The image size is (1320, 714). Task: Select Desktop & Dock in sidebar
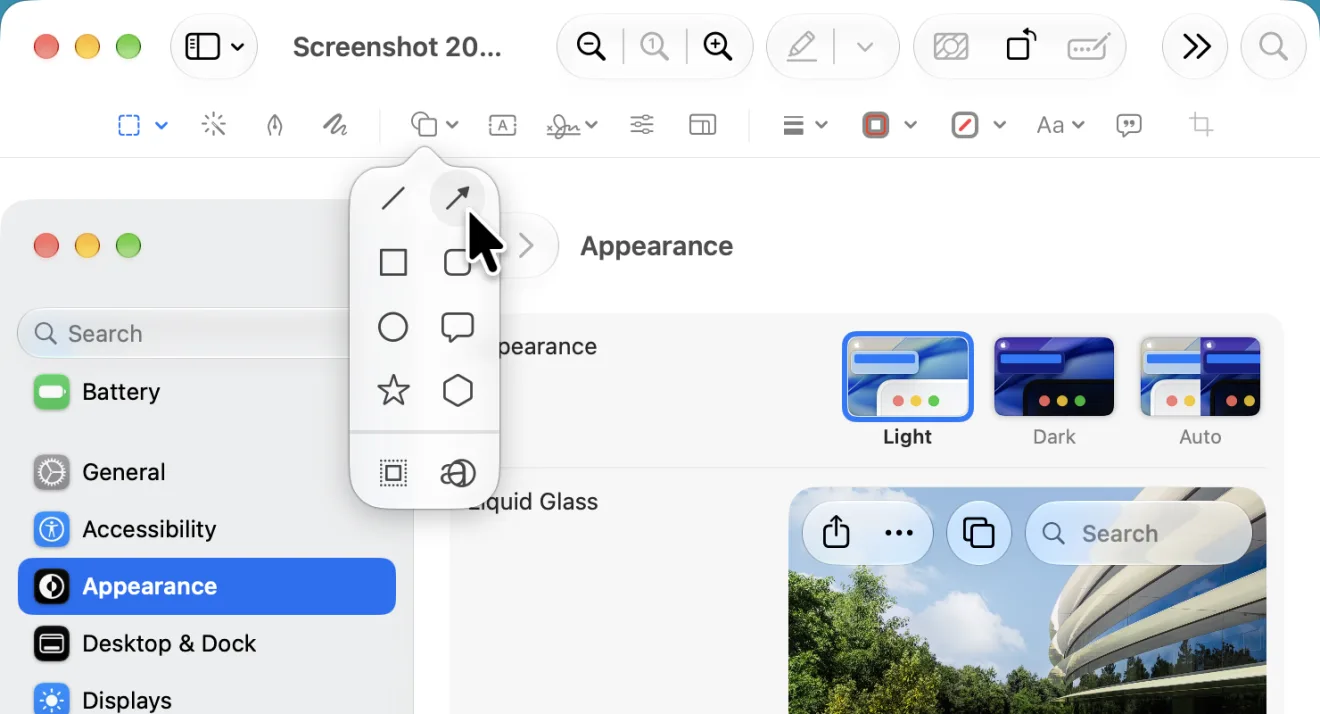(207, 643)
